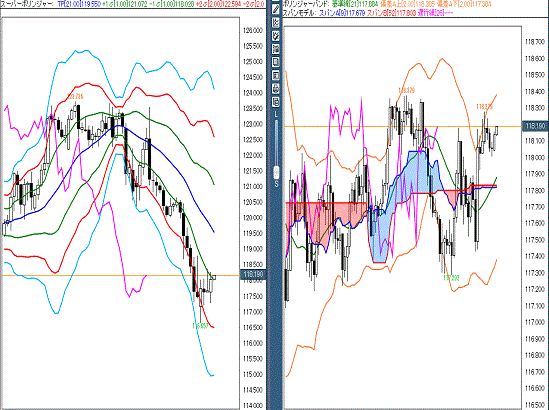Click the 118.700 price axis label
The image size is (549, 410).
[535, 42]
